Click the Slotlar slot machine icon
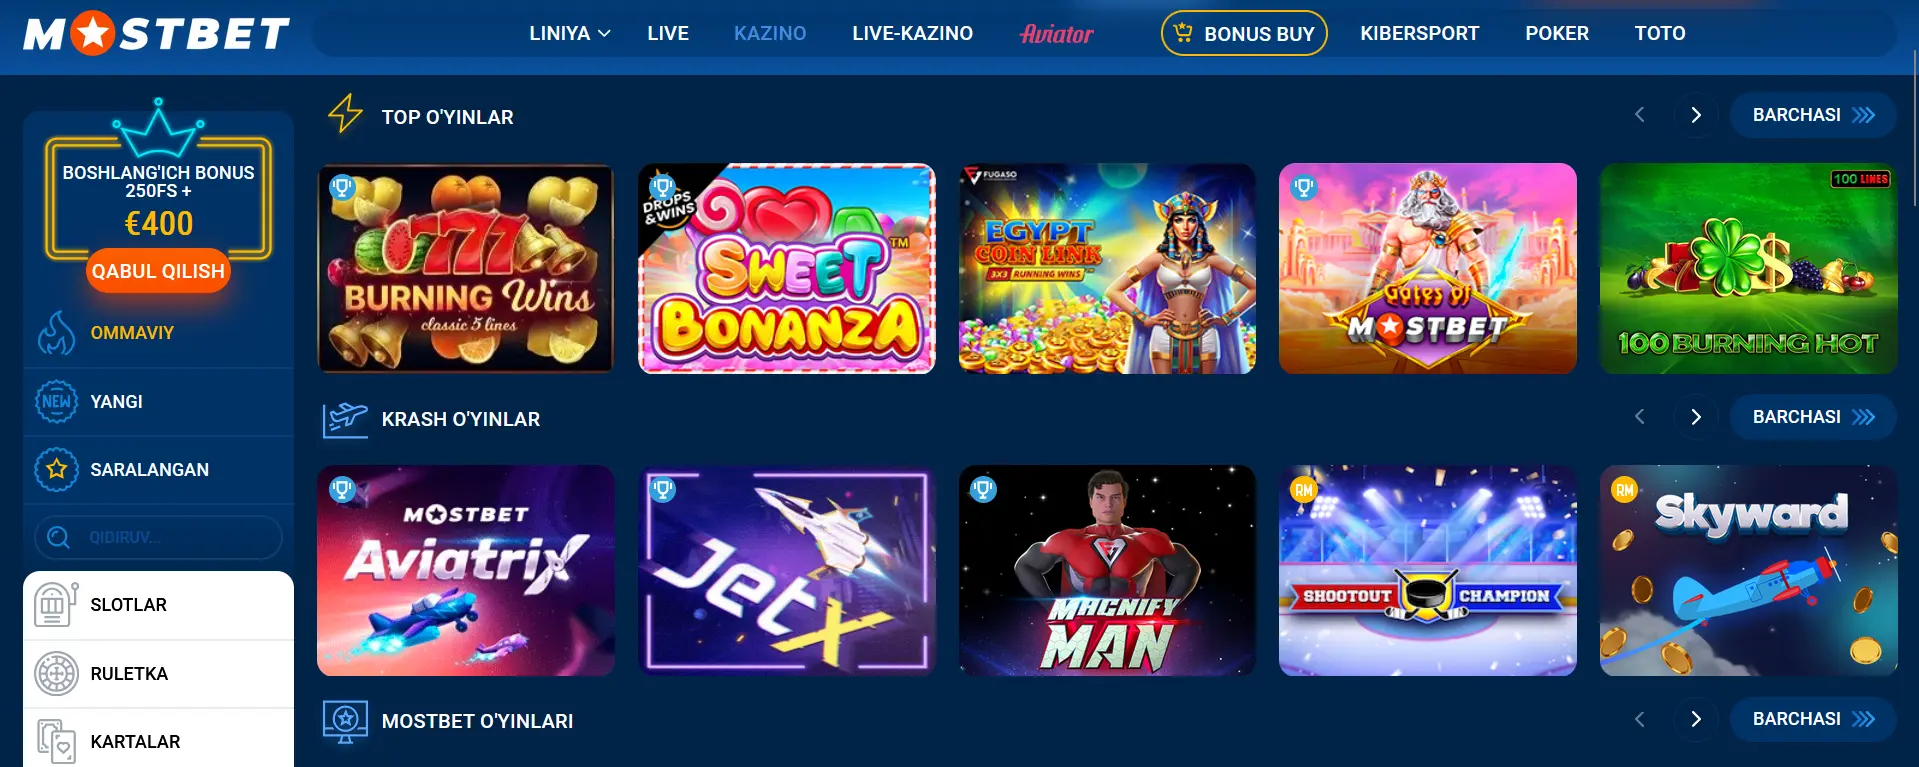The height and width of the screenshot is (767, 1919). 56,605
